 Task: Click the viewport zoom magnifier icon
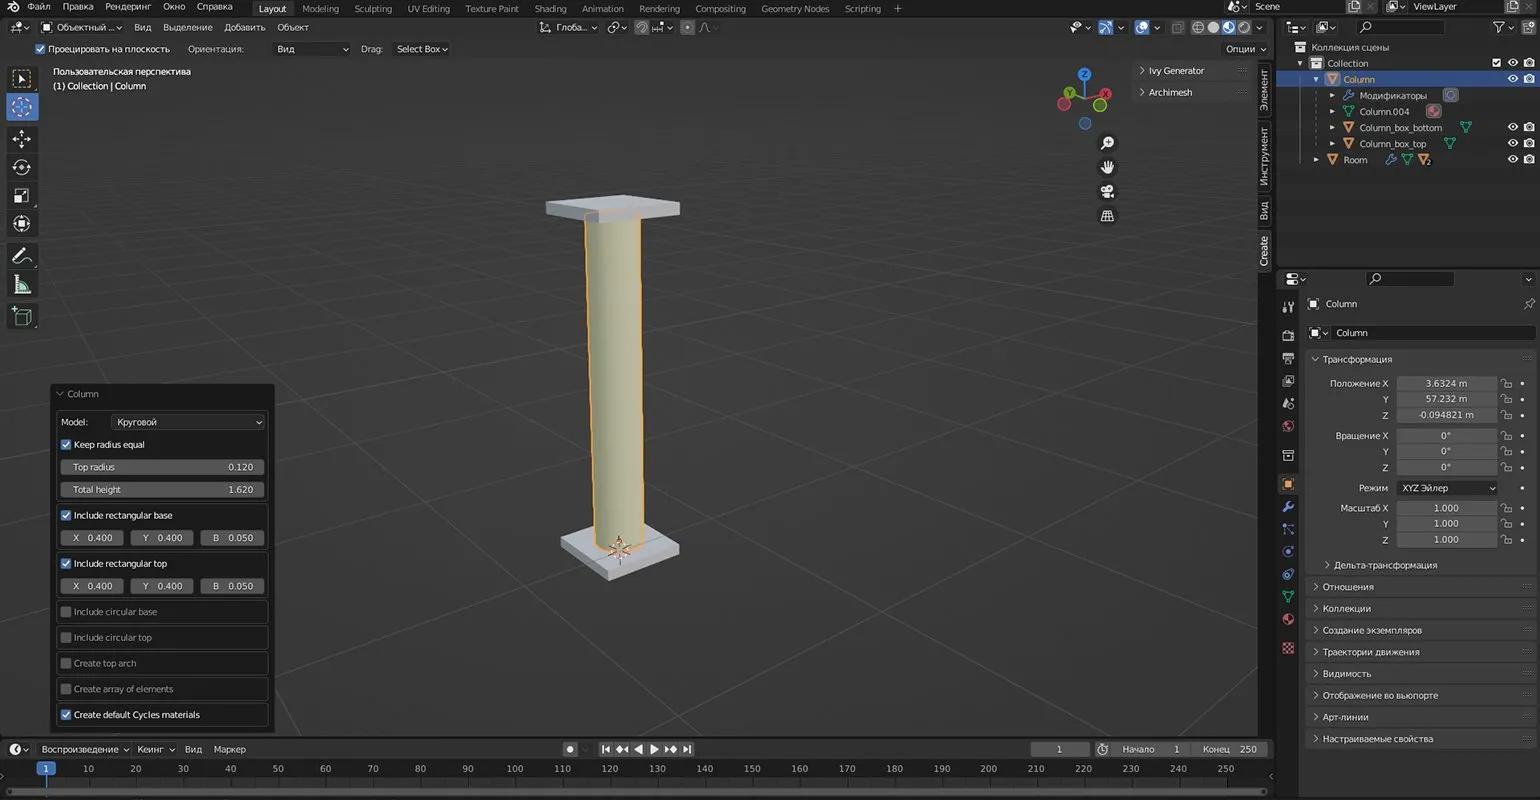tap(1107, 143)
